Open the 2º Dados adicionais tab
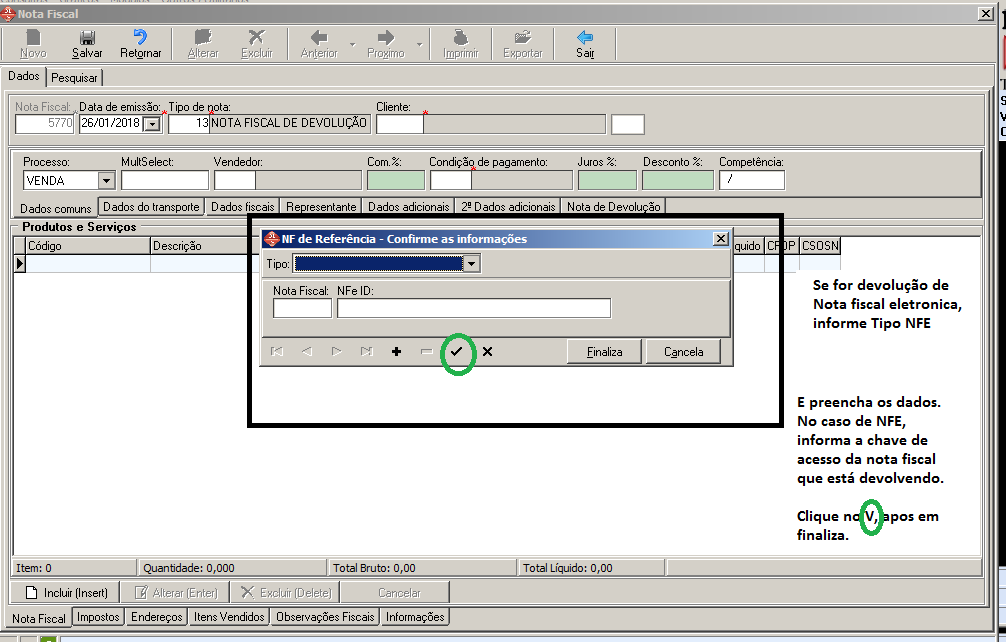 (508, 207)
